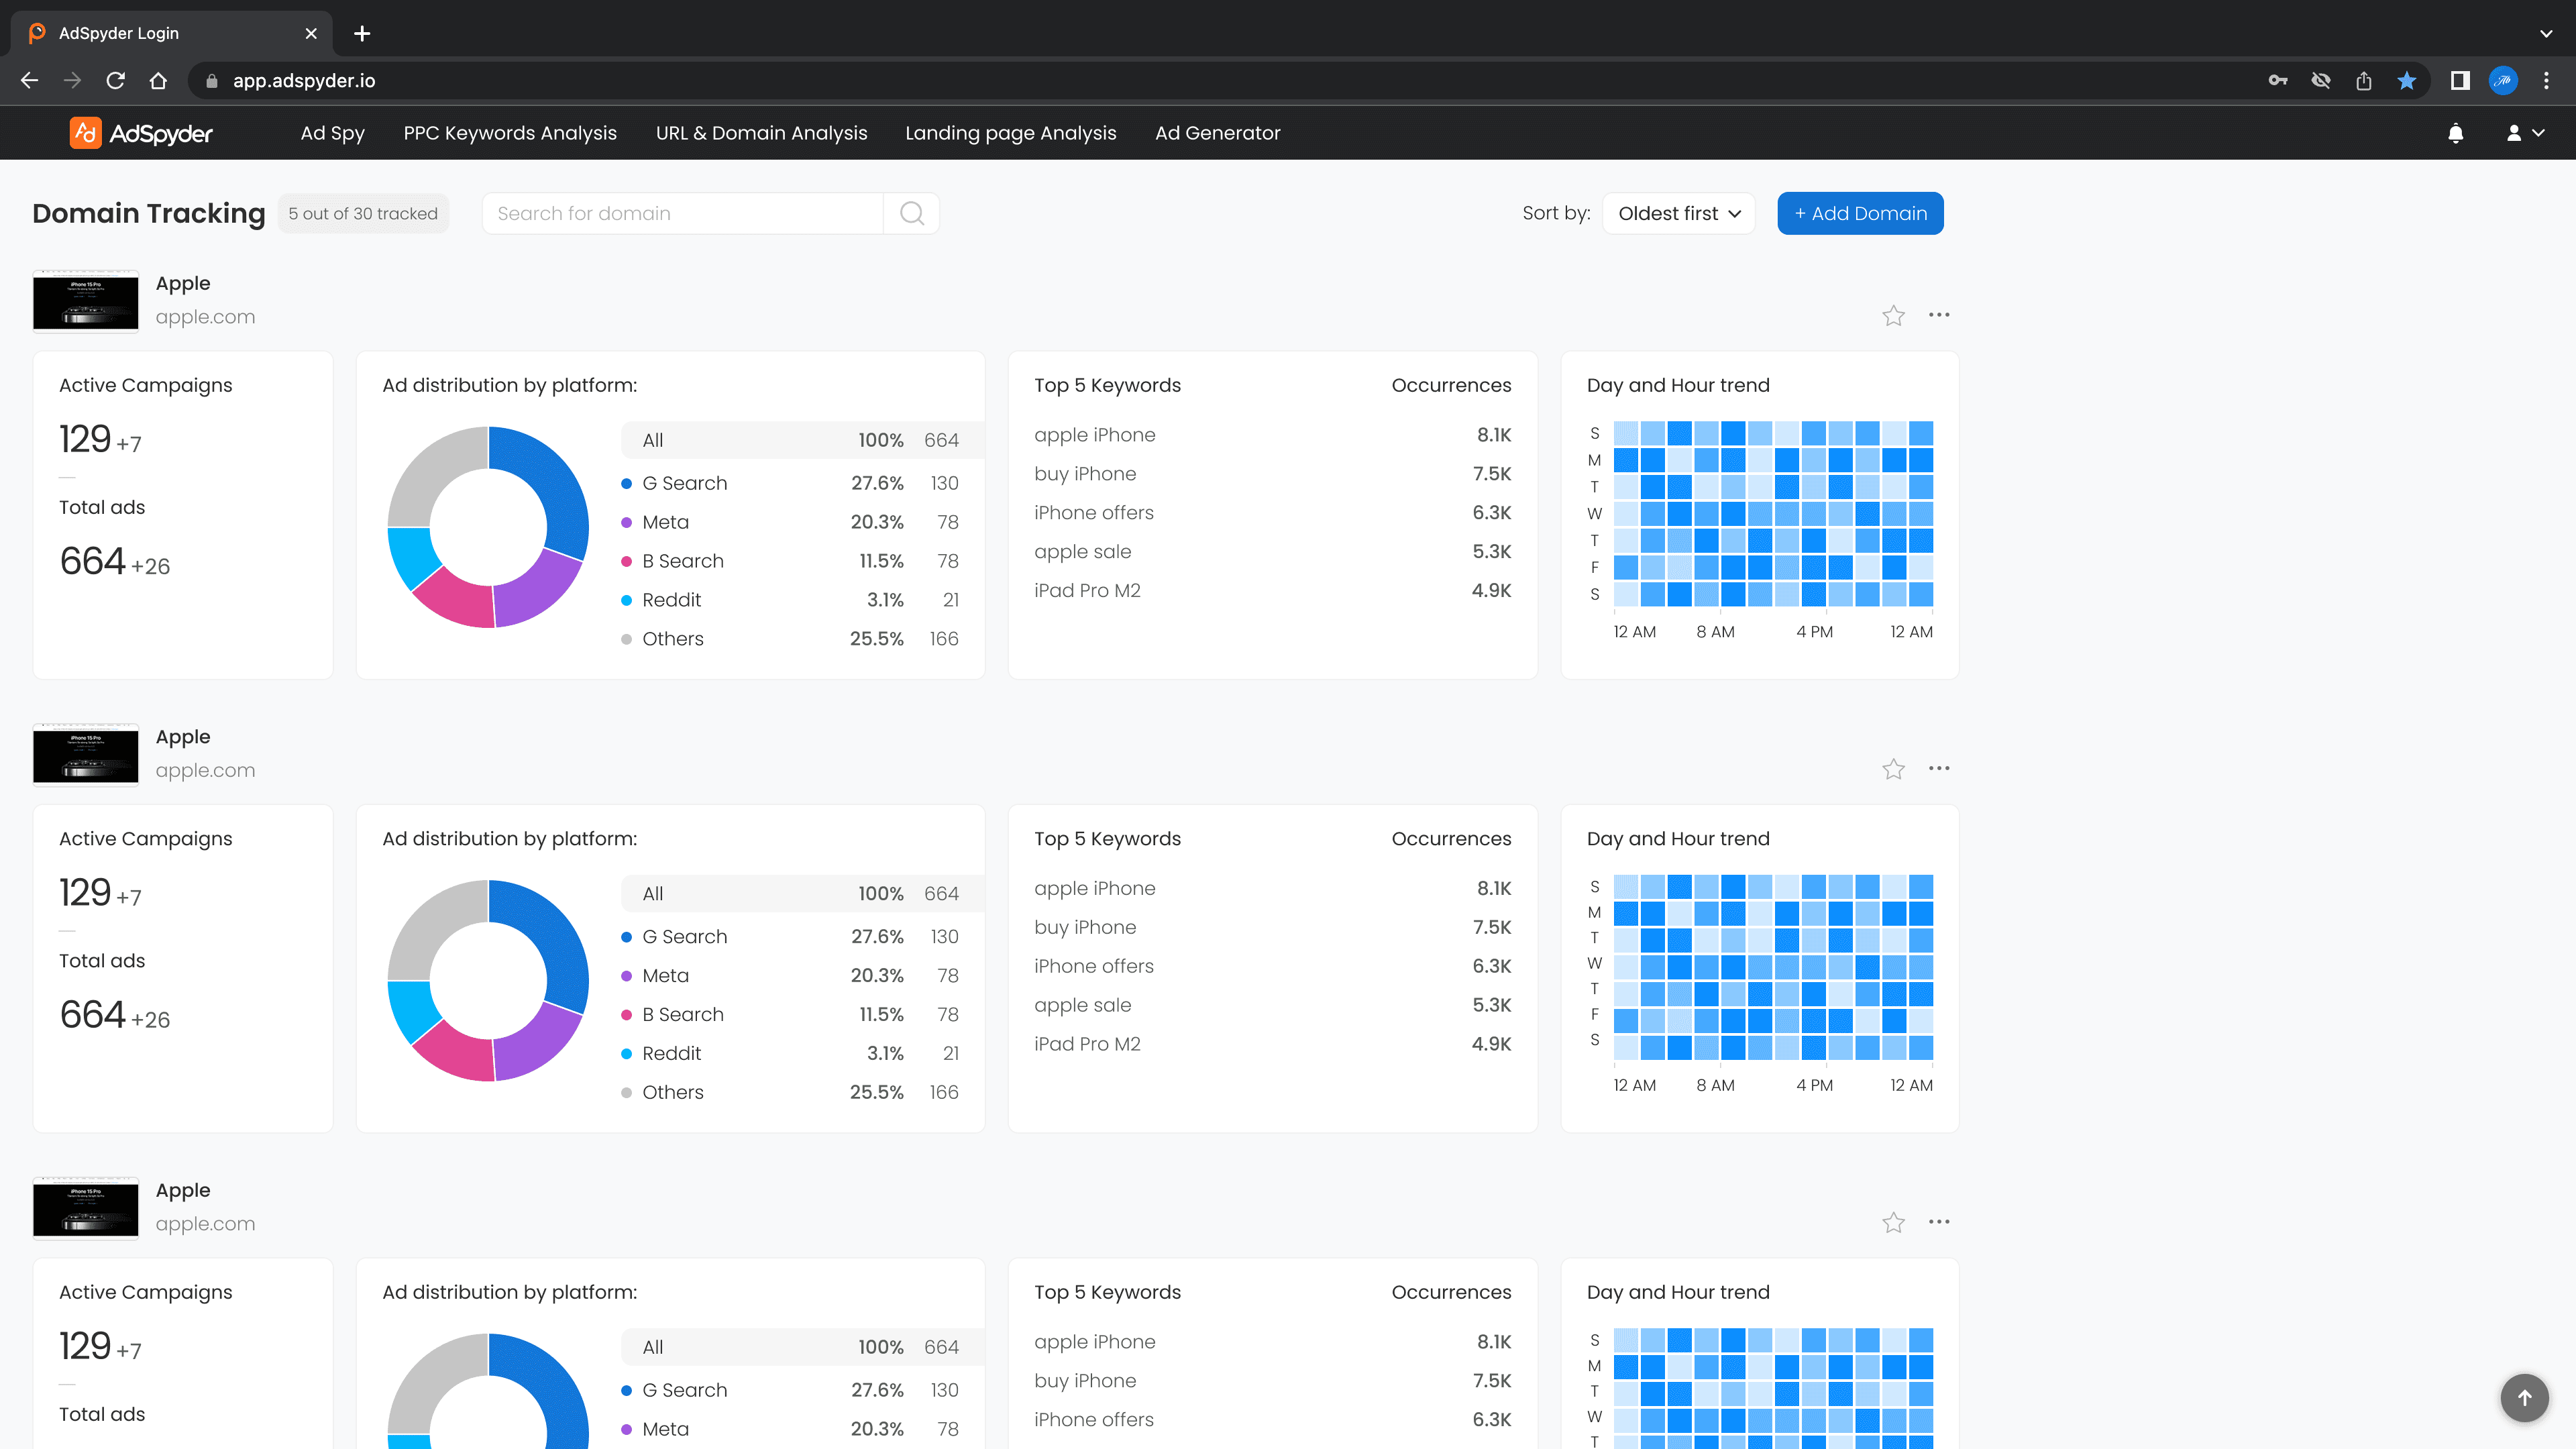Favorite the first Apple domain star
The image size is (2576, 1449).
(x=1893, y=316)
